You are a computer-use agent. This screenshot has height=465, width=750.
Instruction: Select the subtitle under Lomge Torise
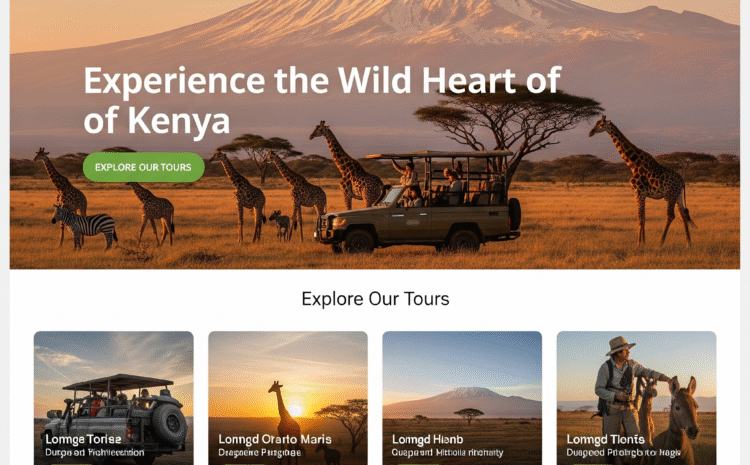(x=94, y=453)
